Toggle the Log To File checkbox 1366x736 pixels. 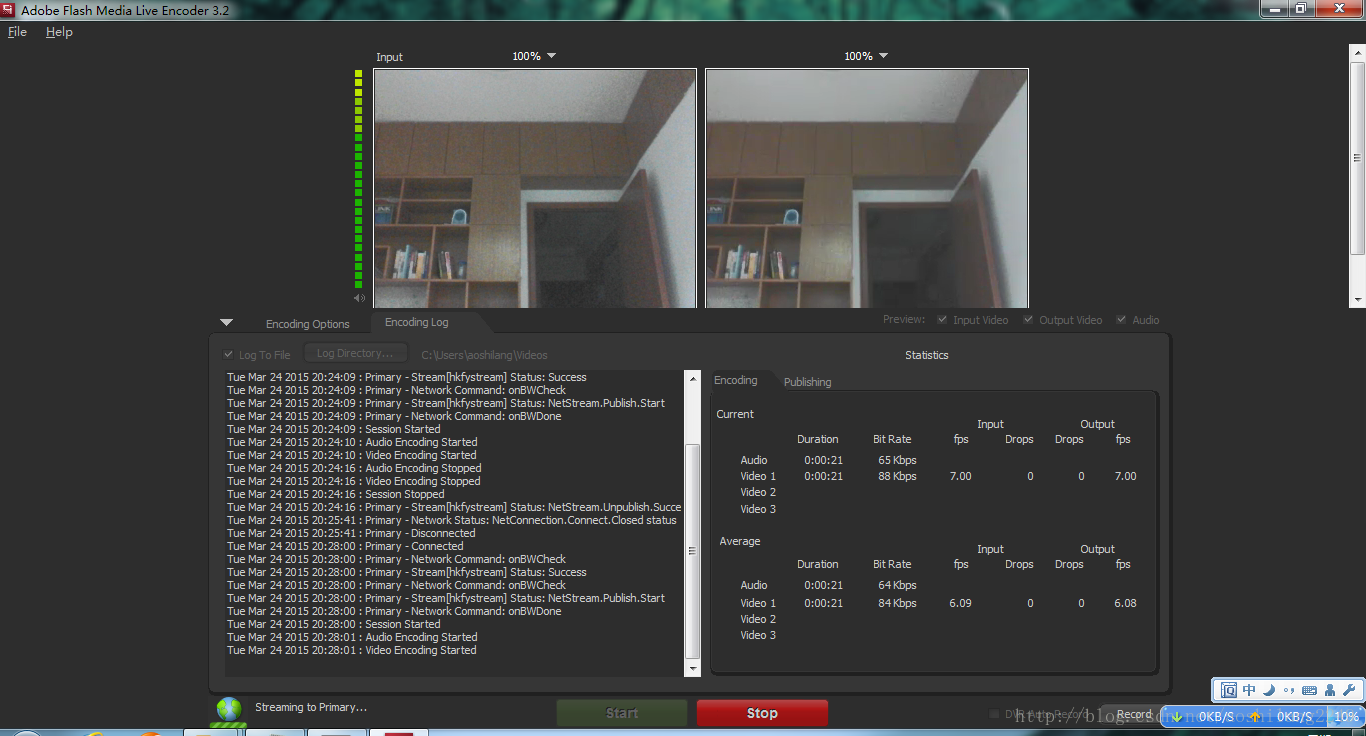coord(230,355)
